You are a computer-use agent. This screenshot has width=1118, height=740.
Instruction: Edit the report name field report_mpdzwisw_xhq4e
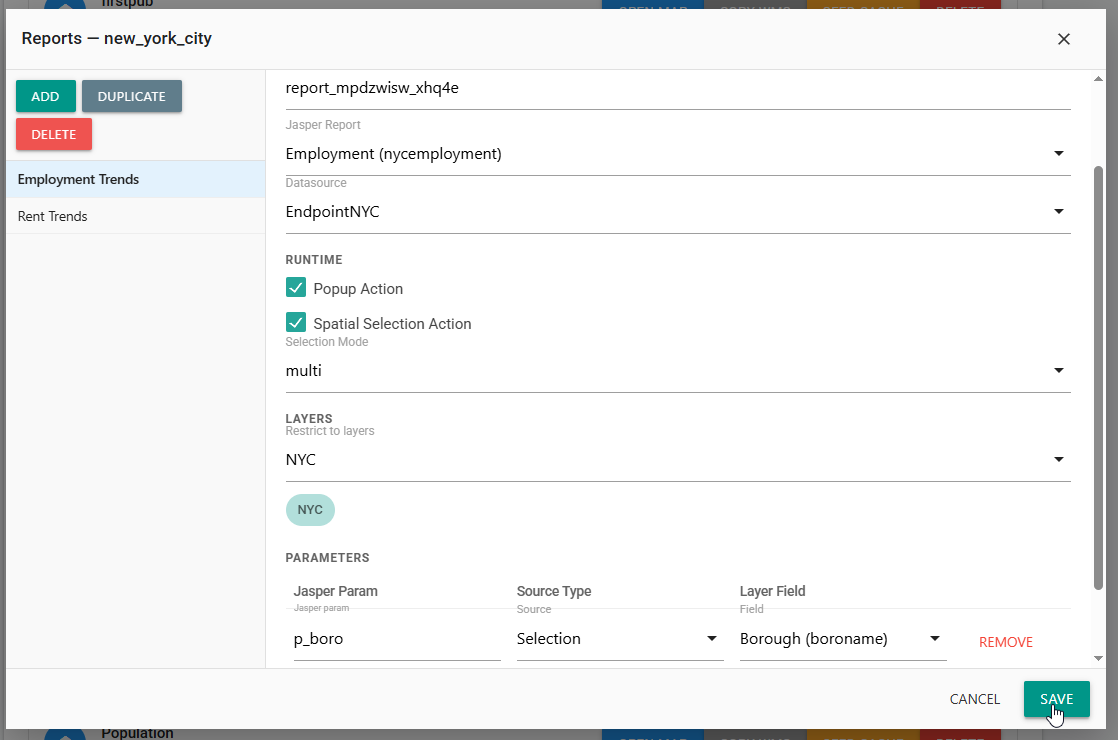point(677,88)
